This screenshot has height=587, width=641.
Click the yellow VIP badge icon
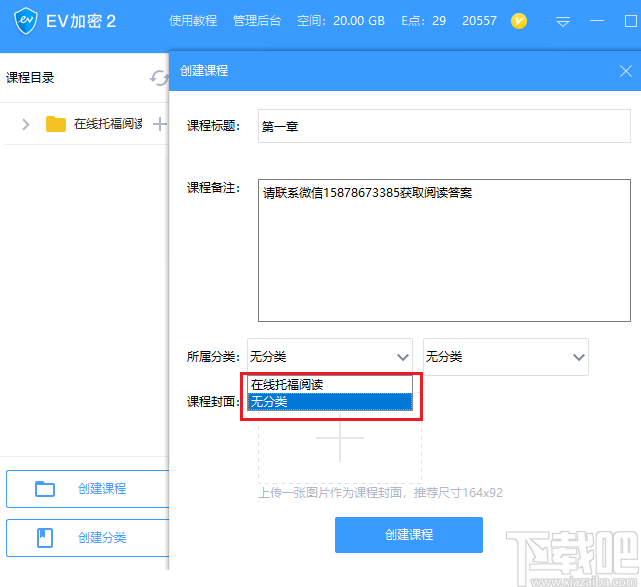(x=519, y=21)
